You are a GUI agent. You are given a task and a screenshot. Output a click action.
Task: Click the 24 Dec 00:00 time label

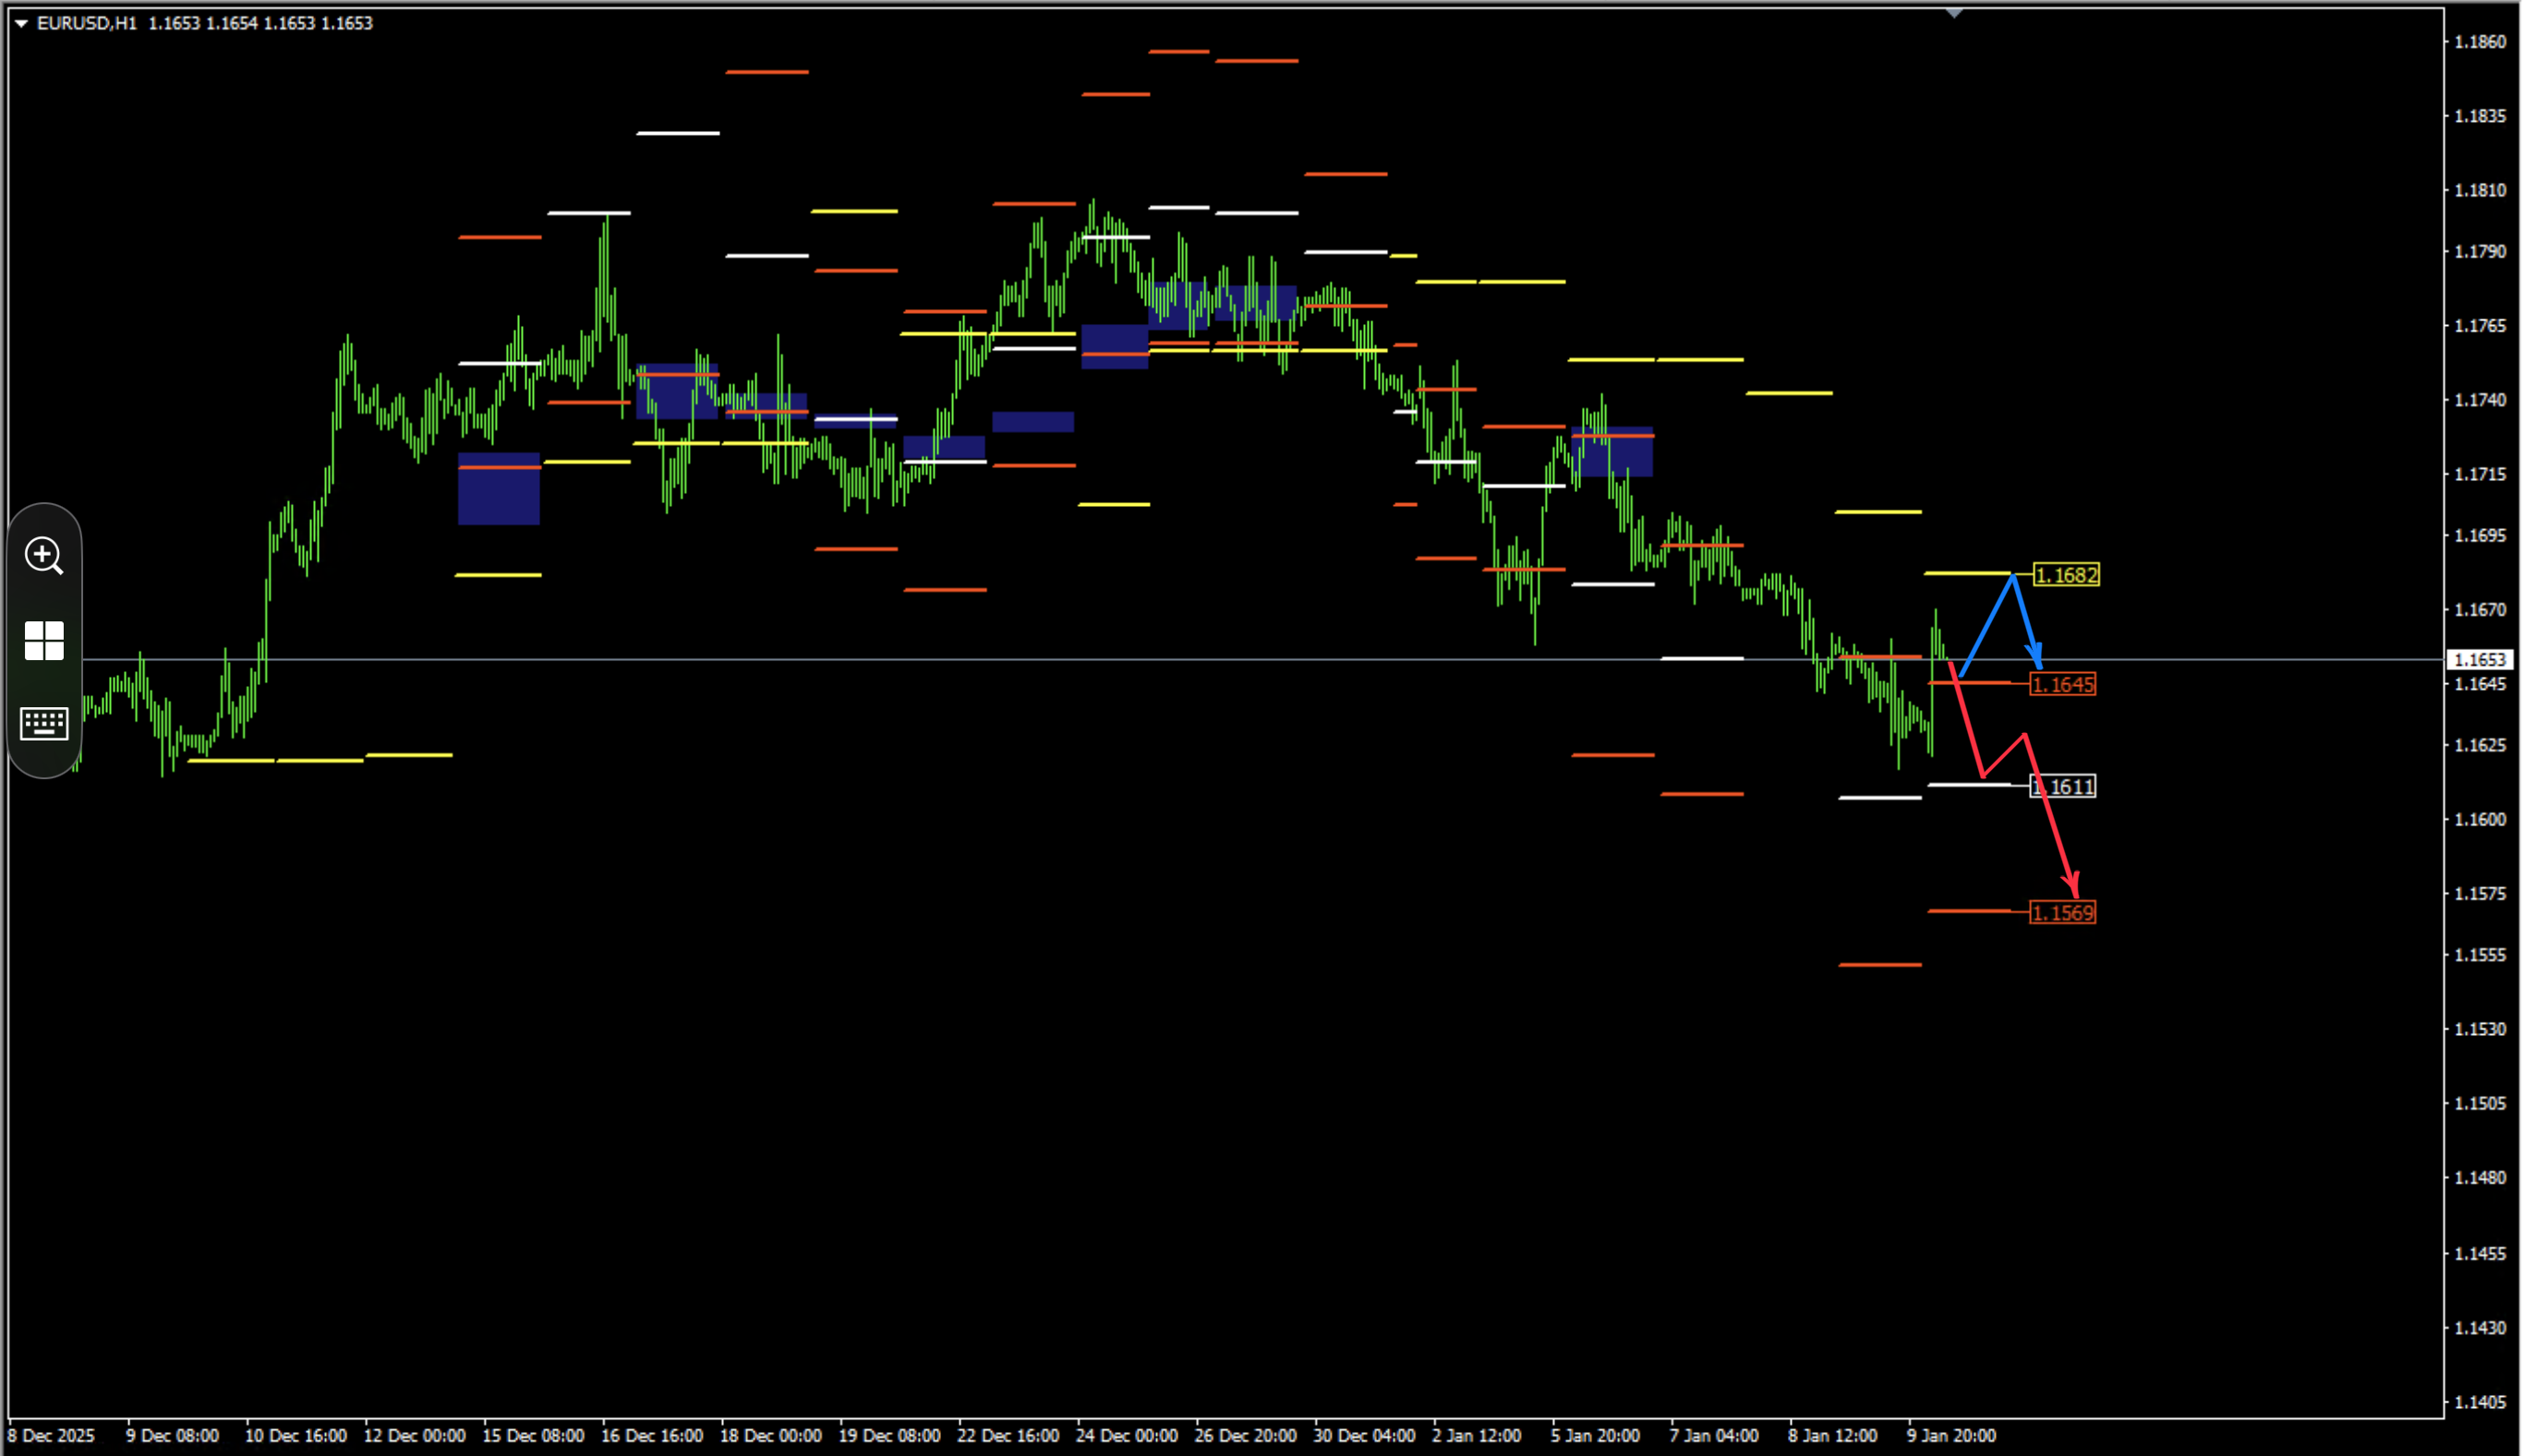click(1127, 1436)
